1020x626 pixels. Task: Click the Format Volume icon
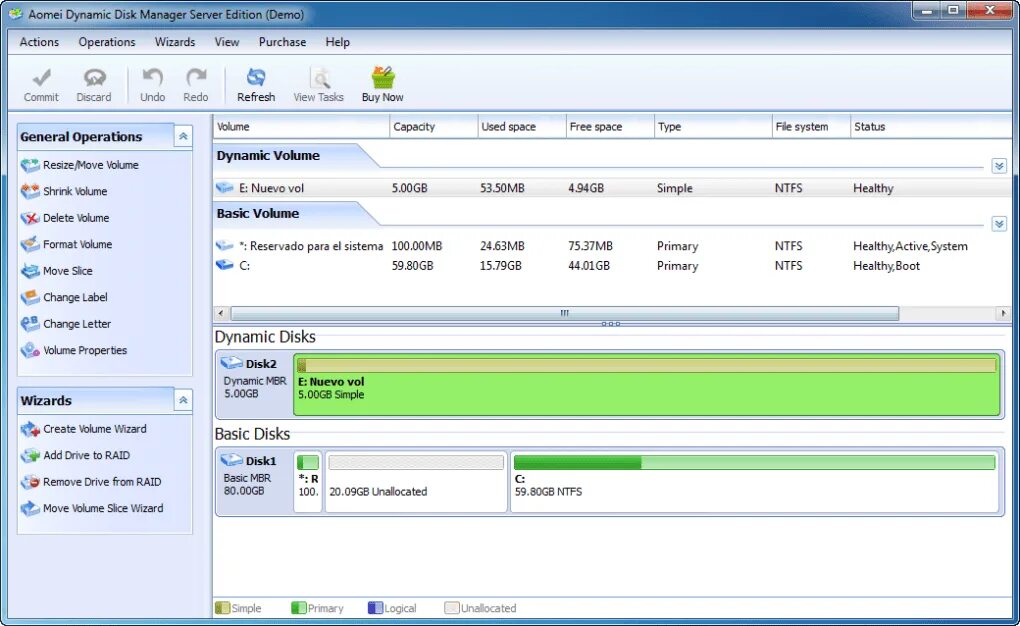click(x=30, y=245)
